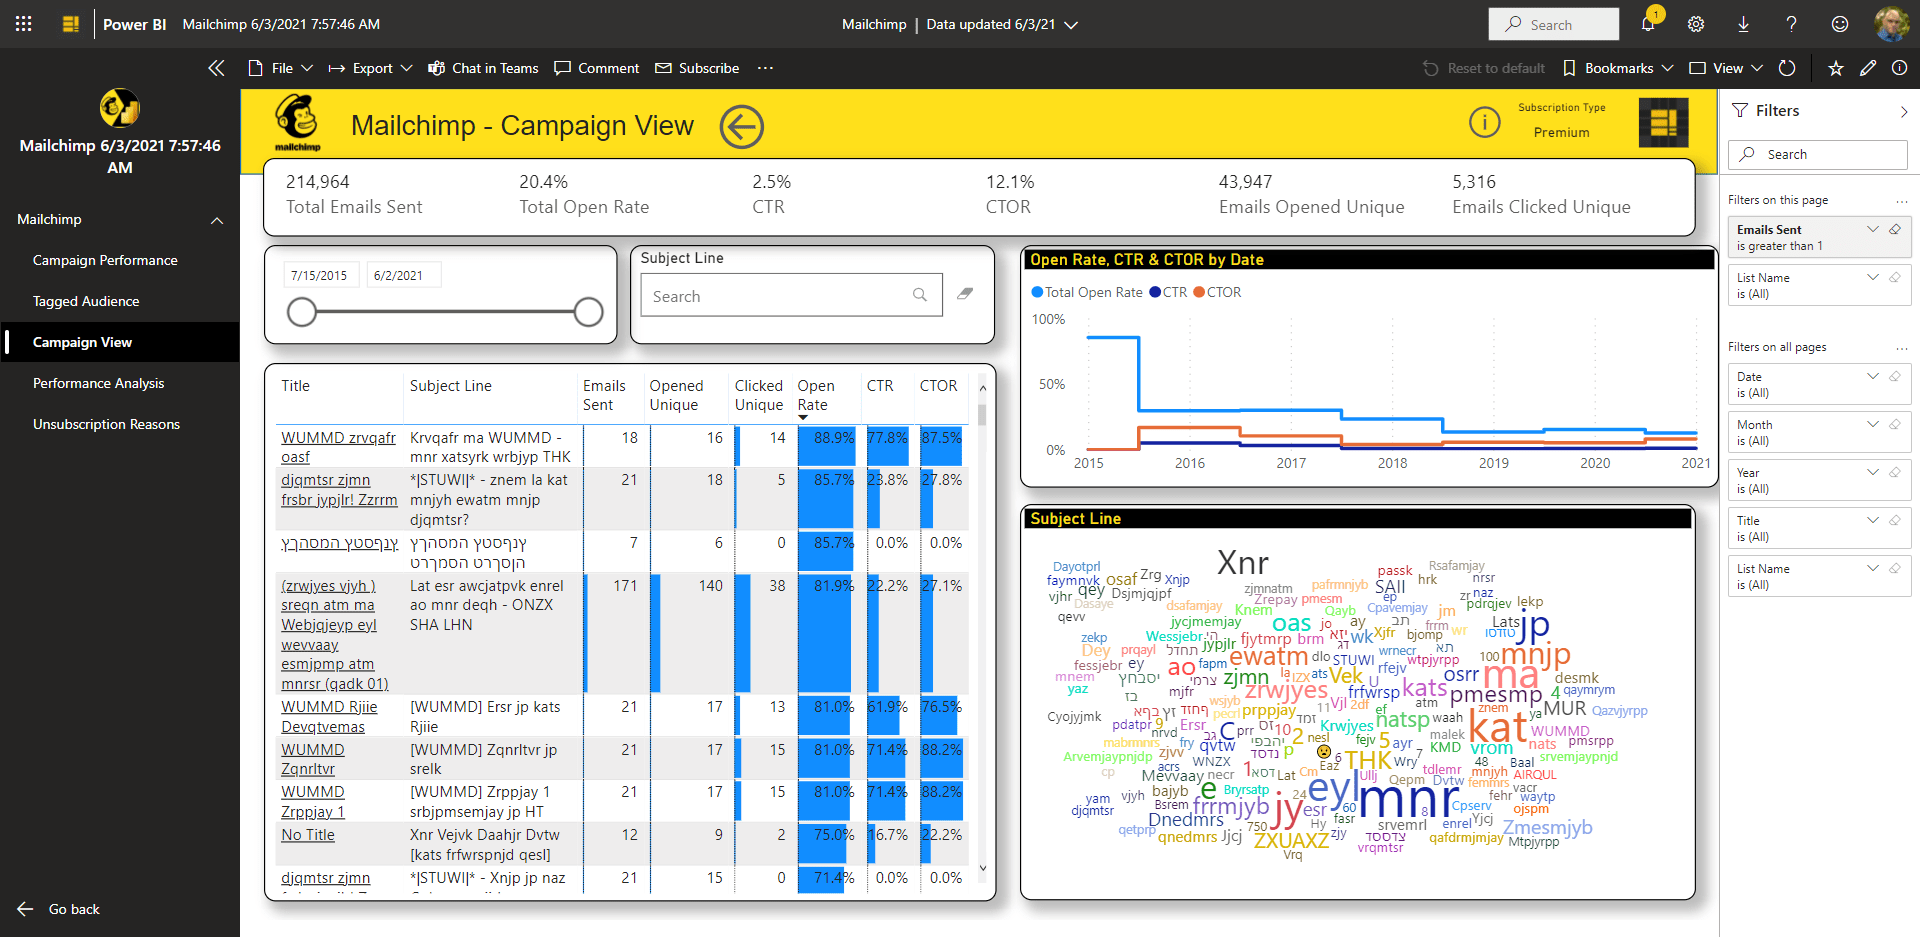Viewport: 1920px width, 937px height.
Task: Collapse the navigation pane with double chevron
Action: pos(216,68)
